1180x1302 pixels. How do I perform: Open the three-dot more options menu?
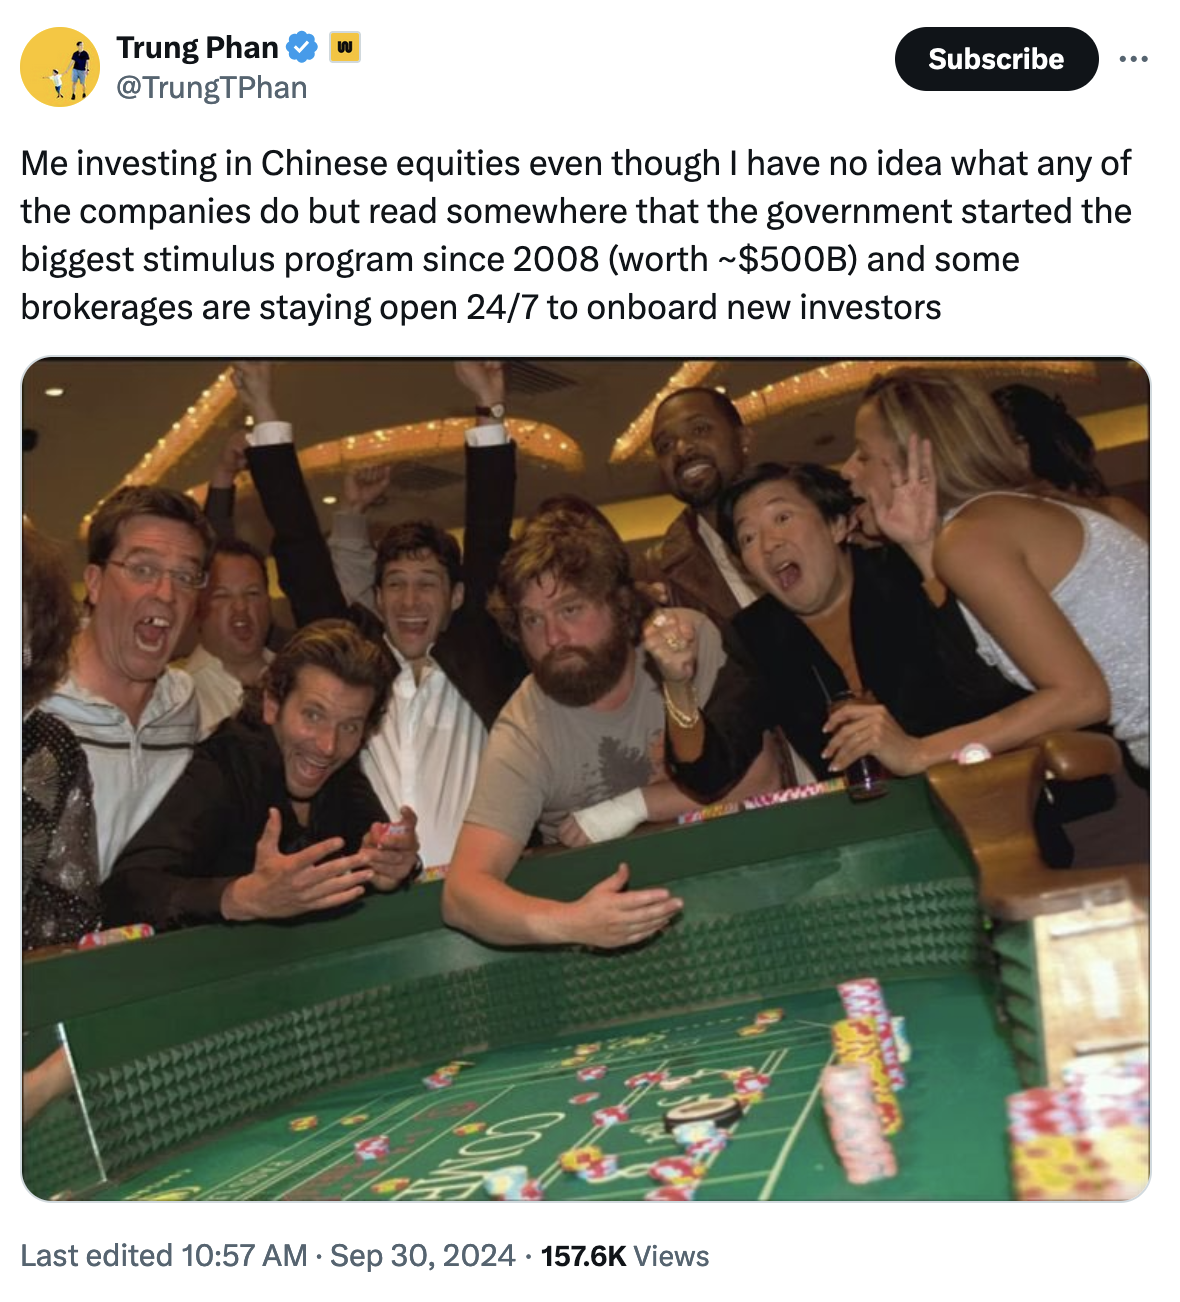point(1133,59)
